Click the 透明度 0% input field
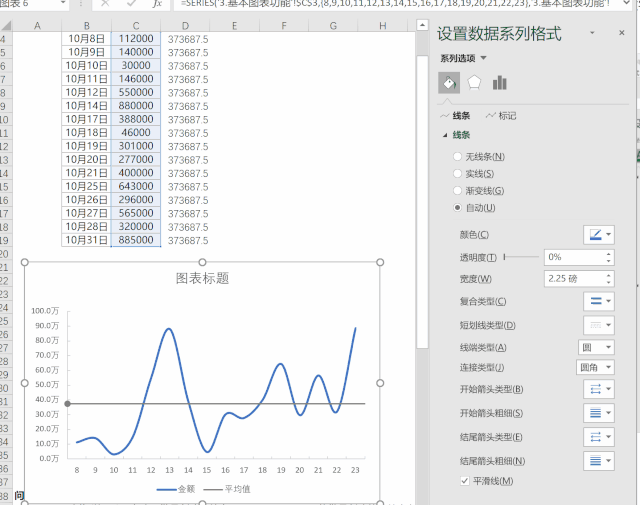The width and height of the screenshot is (640, 505). click(x=574, y=257)
